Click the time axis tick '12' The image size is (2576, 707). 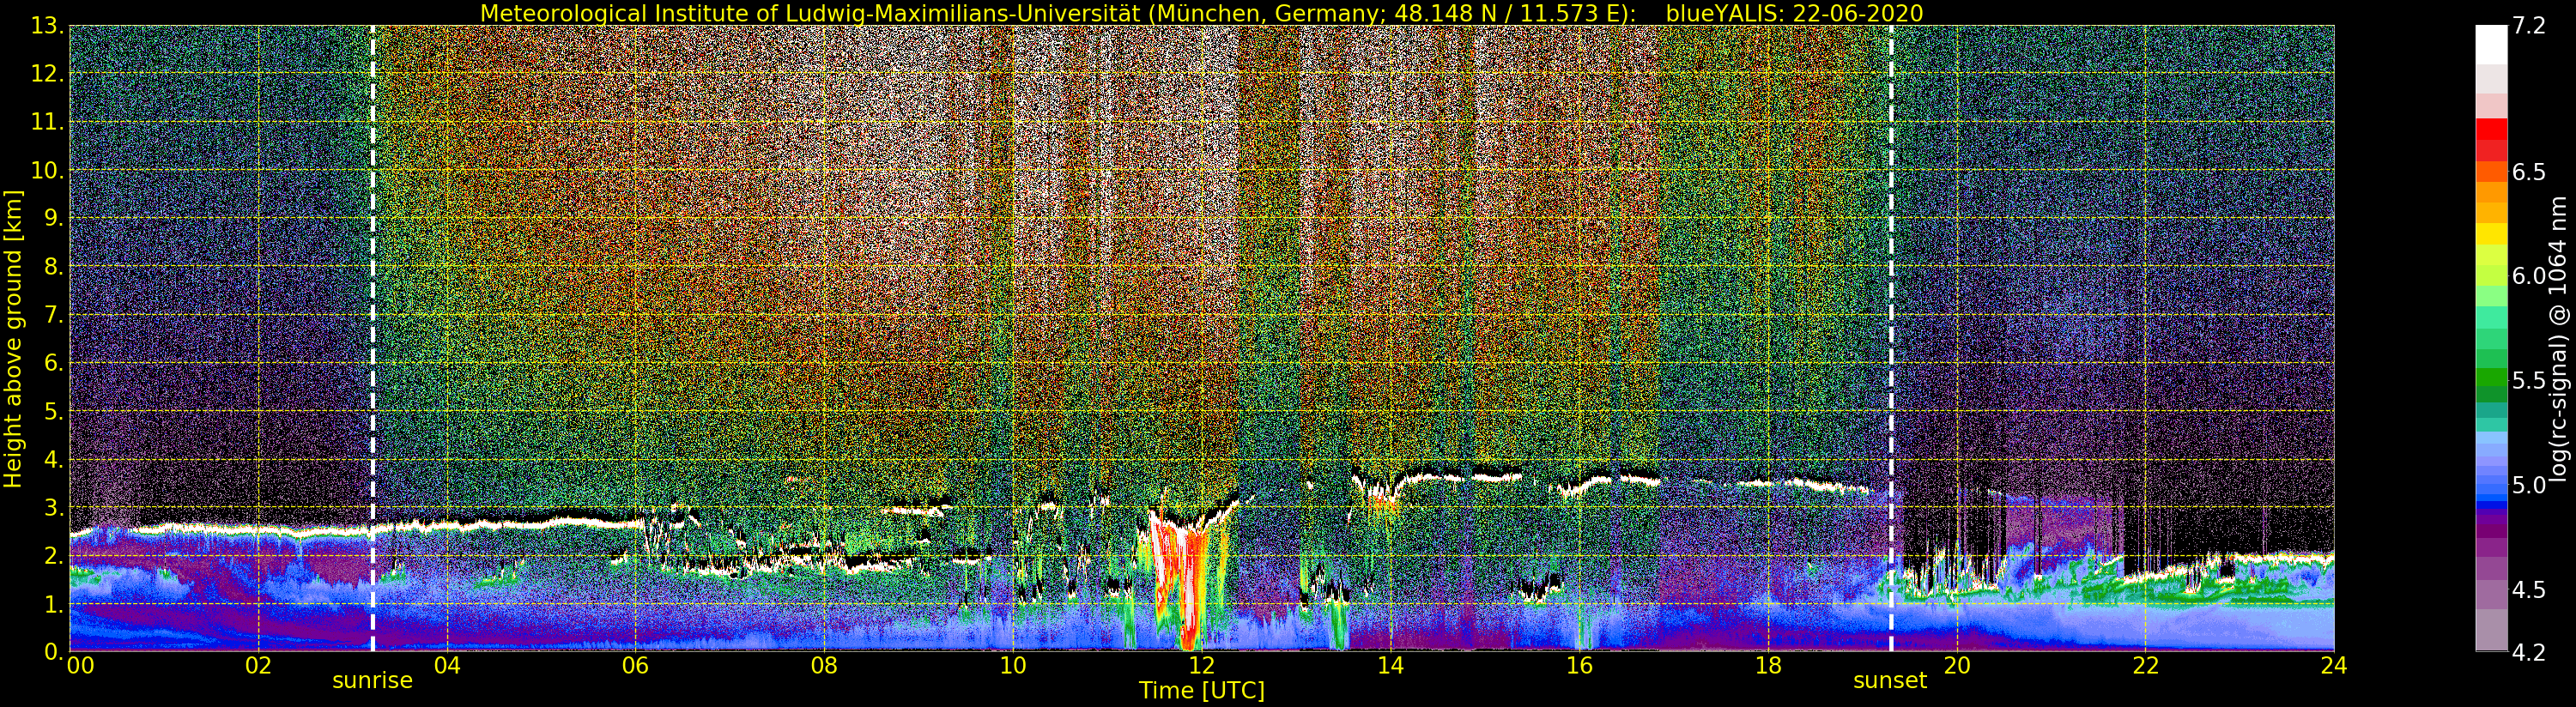[1202, 665]
